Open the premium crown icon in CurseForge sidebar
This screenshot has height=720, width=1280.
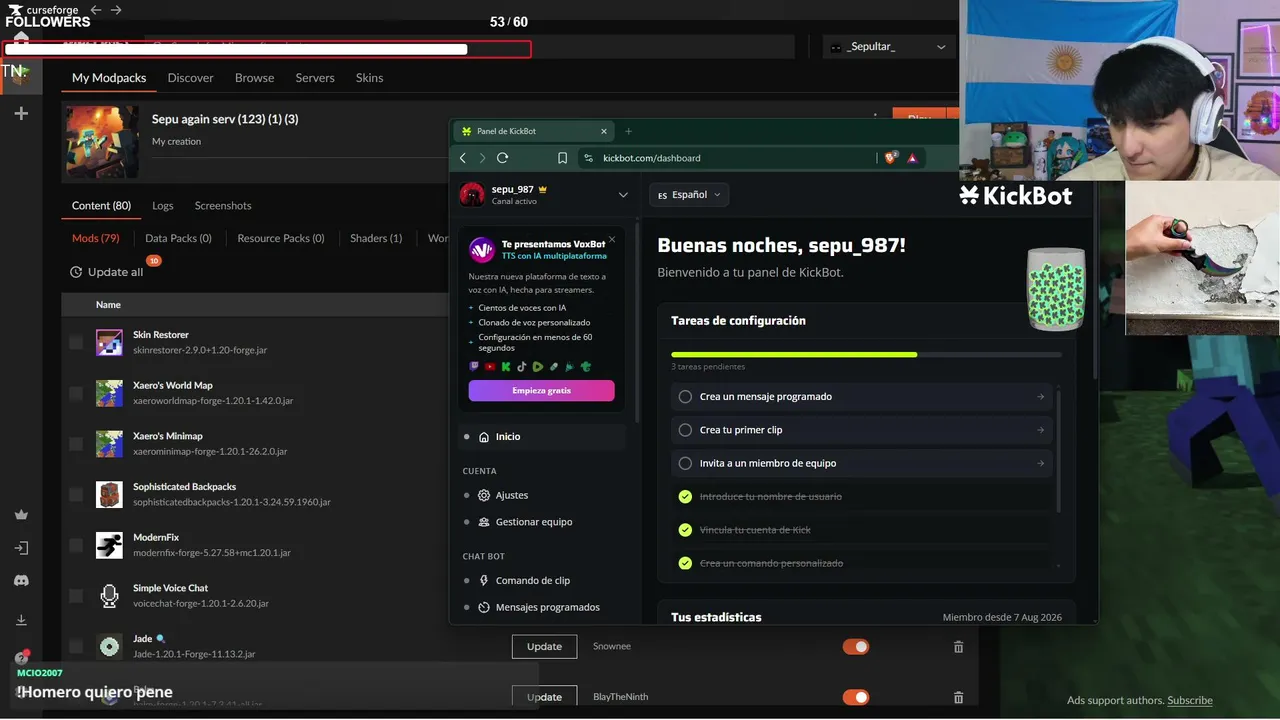click(21, 515)
